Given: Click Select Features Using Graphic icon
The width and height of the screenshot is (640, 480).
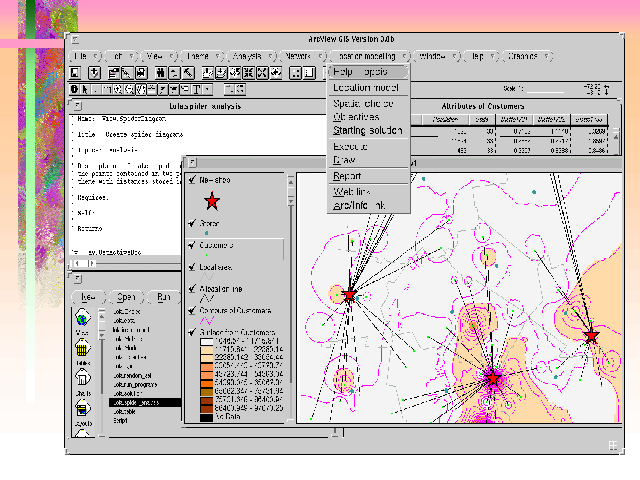Looking at the screenshot, I should tap(296, 73).
